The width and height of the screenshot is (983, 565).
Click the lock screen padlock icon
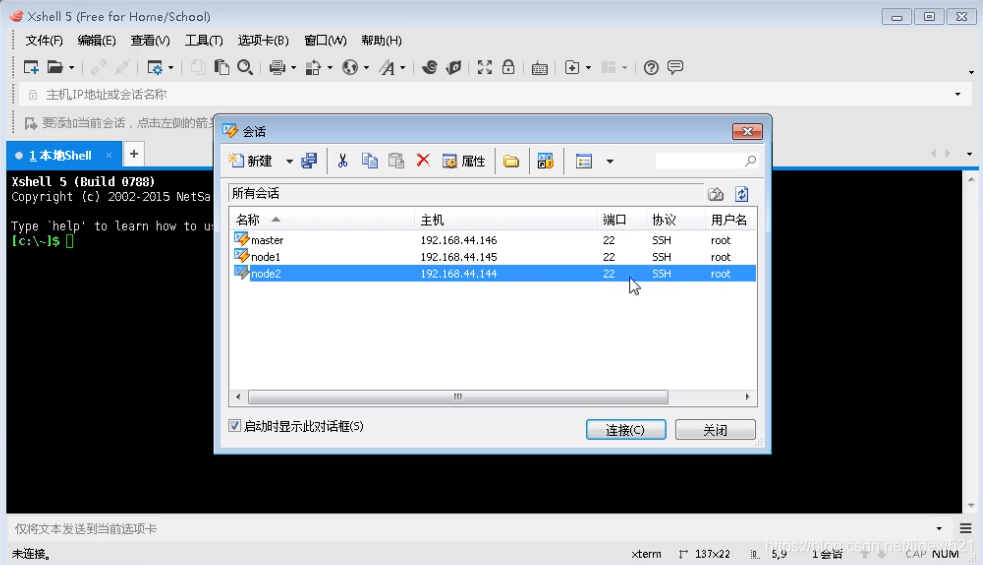pyautogui.click(x=508, y=67)
